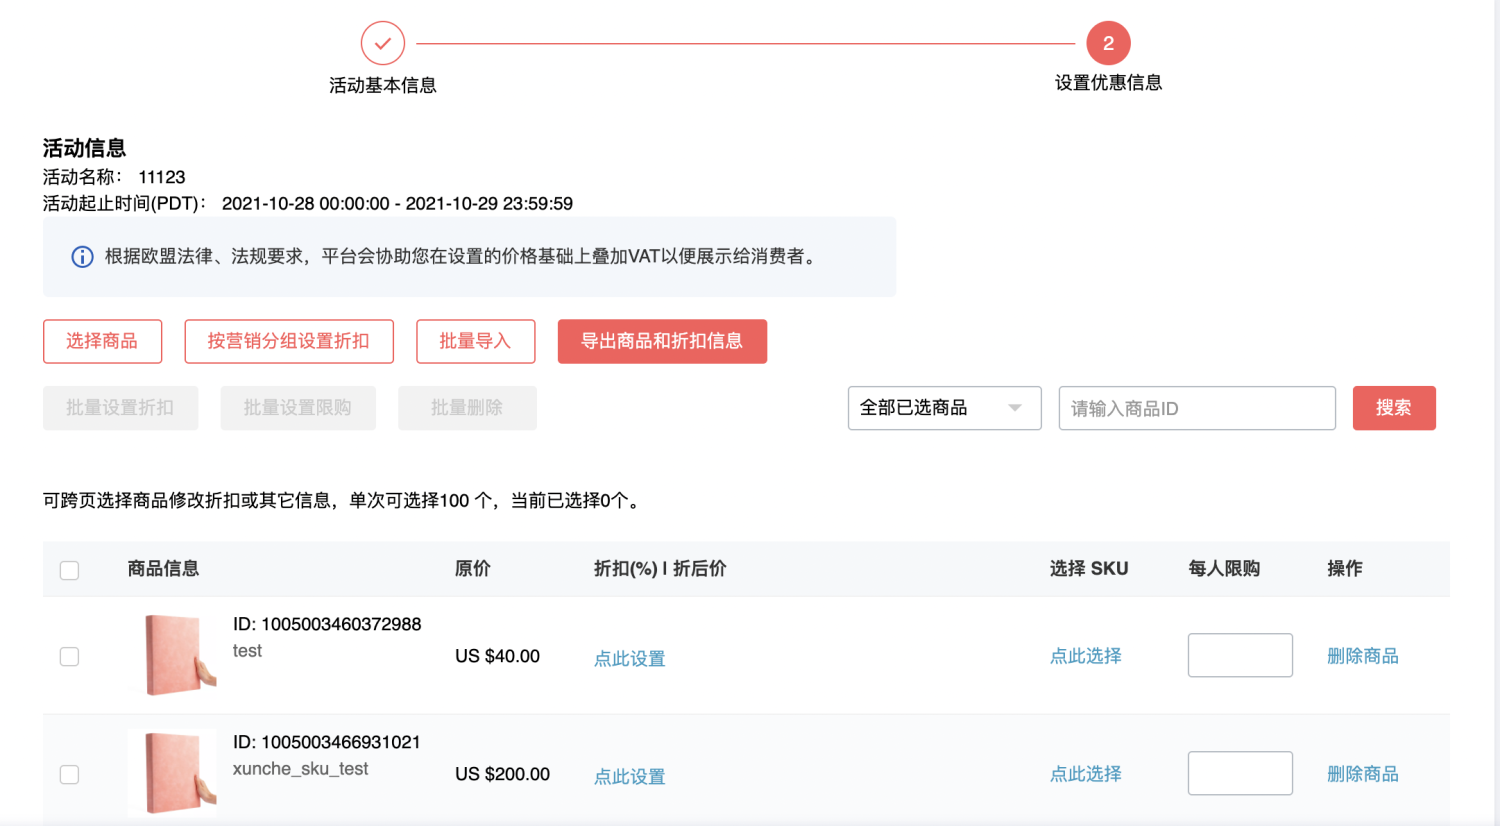Click 点此选择 SKU for xunche_sku_test

click(1085, 774)
